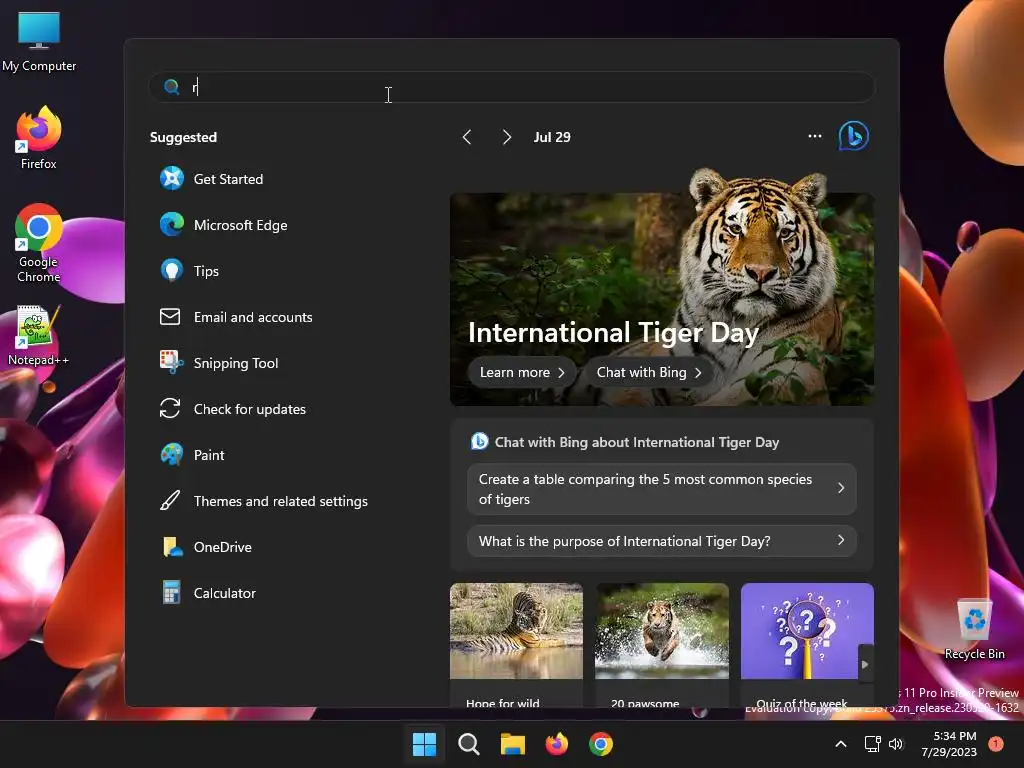Select 'What is the purpose' suggestion
Image resolution: width=1024 pixels, height=768 pixels.
[x=662, y=541]
